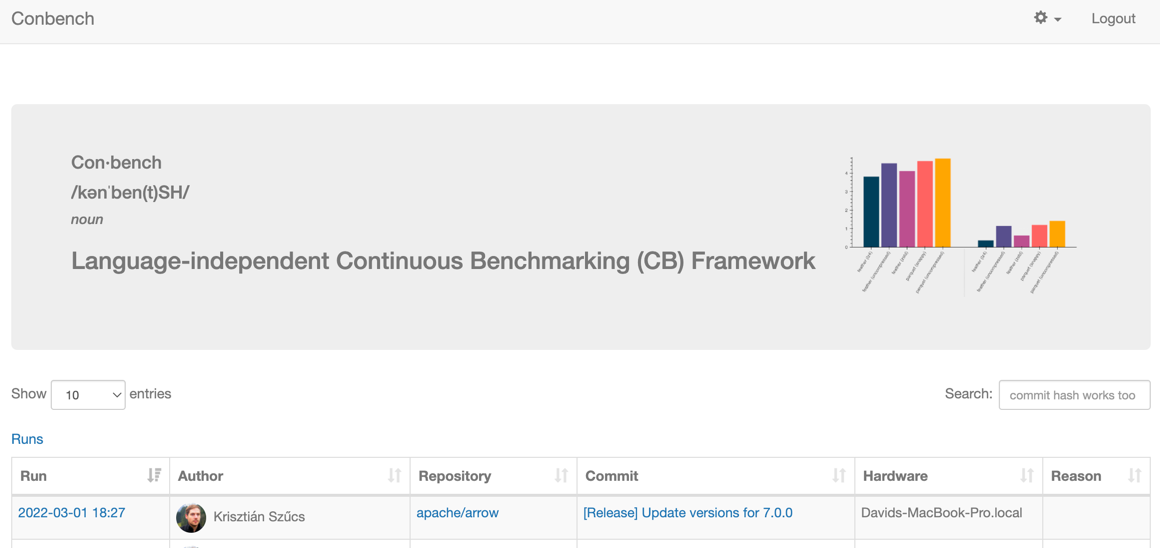The width and height of the screenshot is (1160, 548).
Task: Expand the entries-per-page dropdown
Action: pos(88,395)
